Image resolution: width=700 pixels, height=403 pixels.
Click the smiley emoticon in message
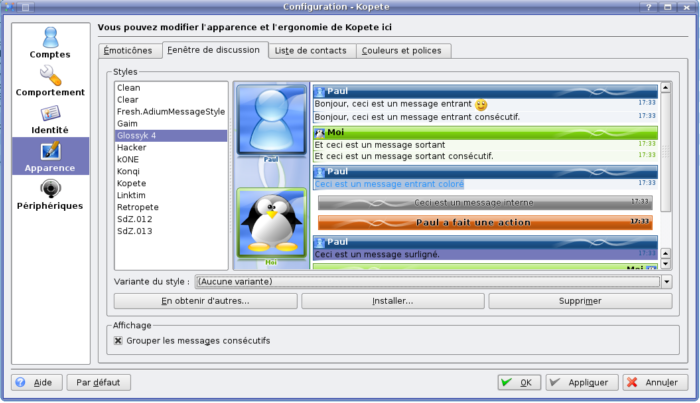pos(481,104)
